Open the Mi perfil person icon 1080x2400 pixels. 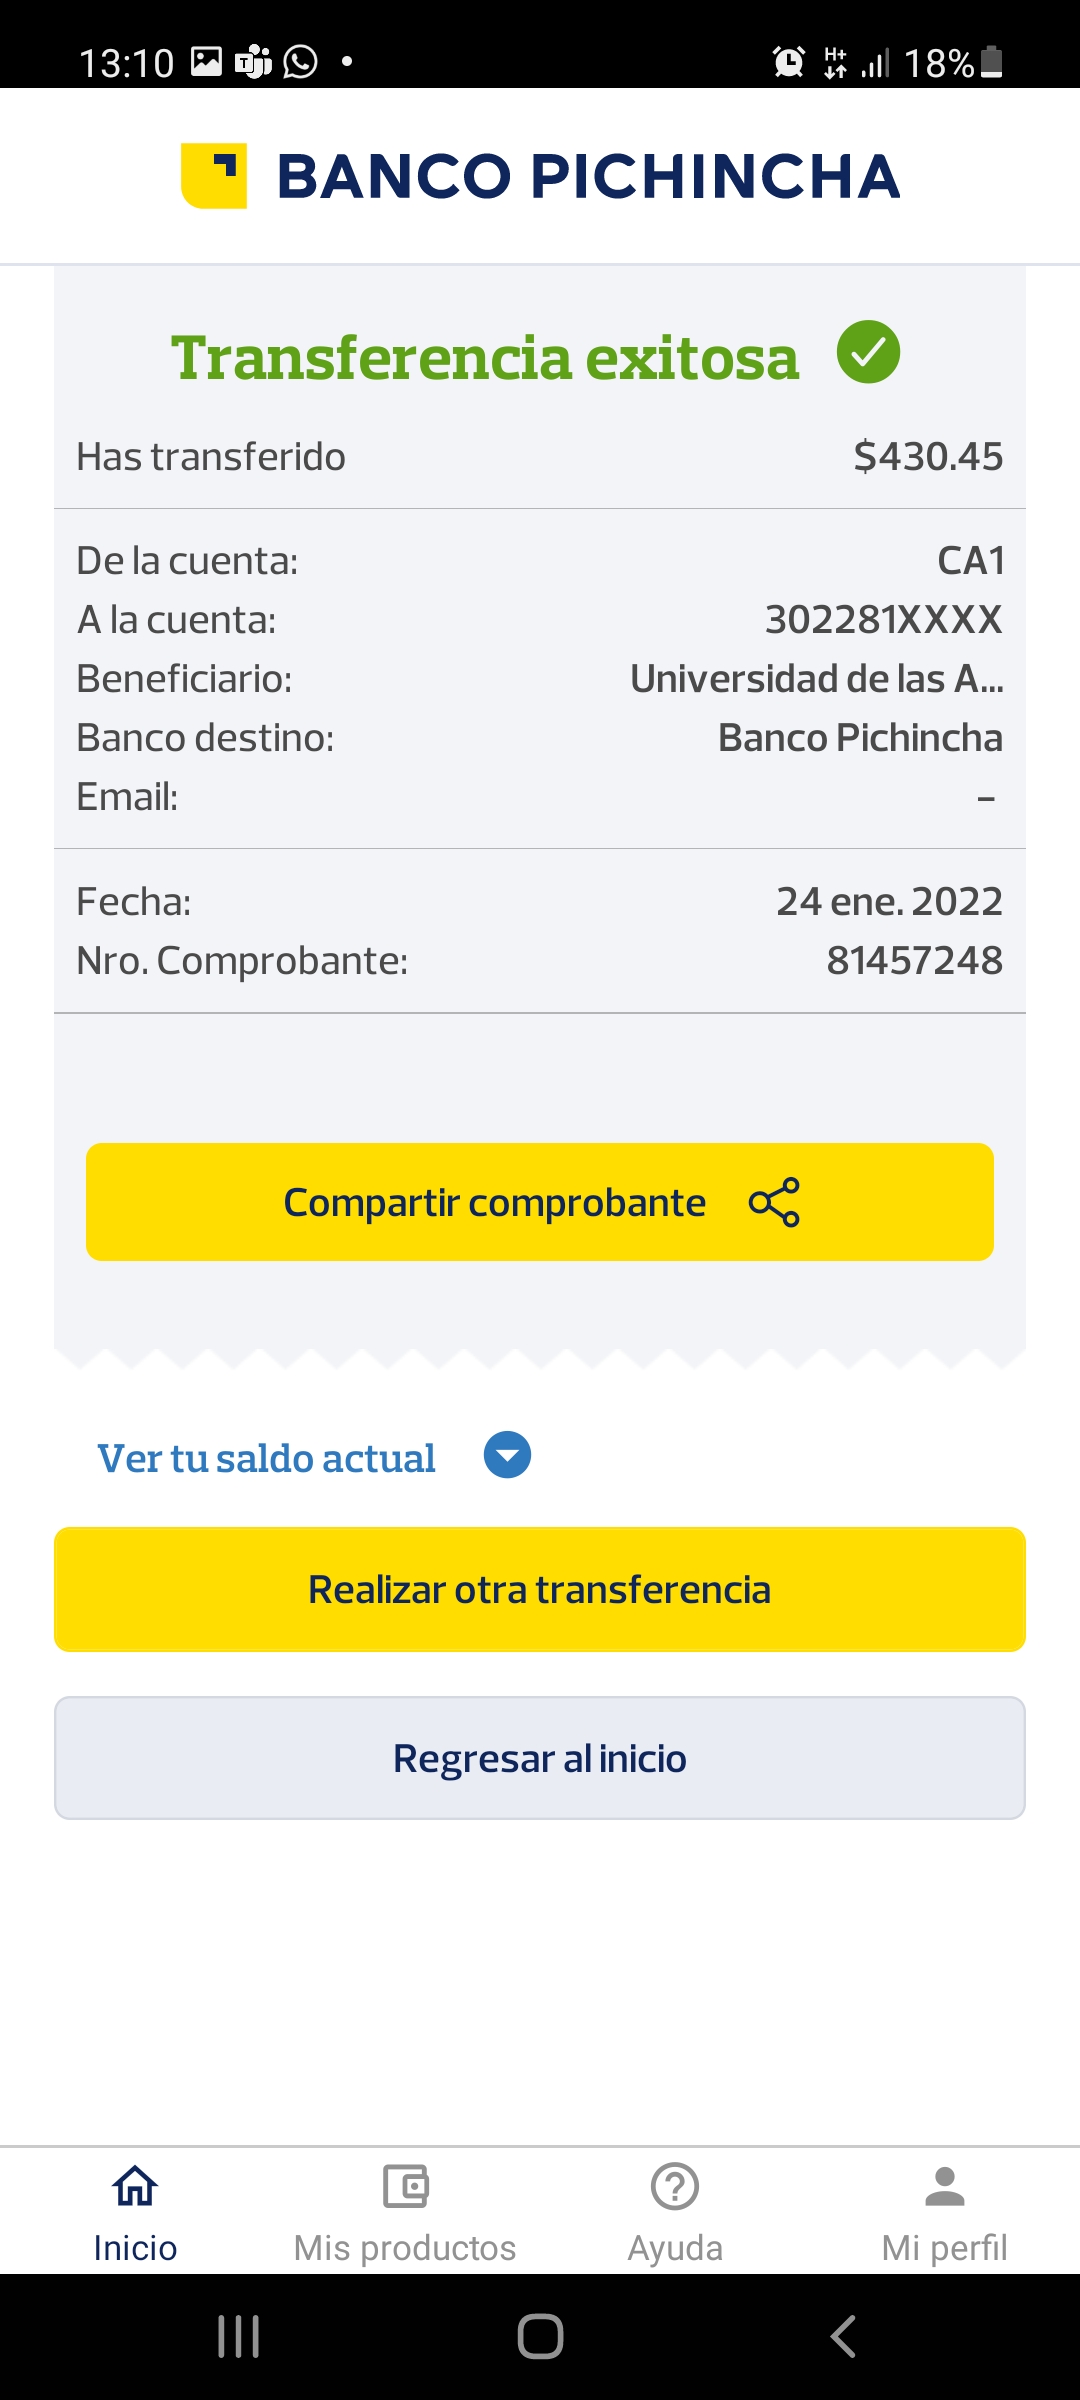tap(944, 2186)
